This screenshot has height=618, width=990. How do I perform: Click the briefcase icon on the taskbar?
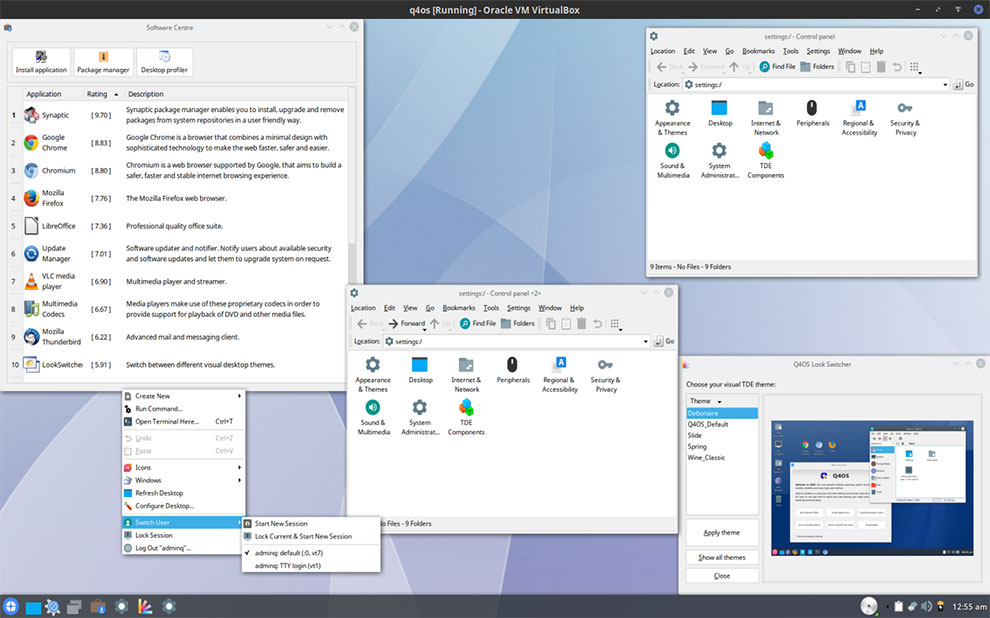click(98, 607)
